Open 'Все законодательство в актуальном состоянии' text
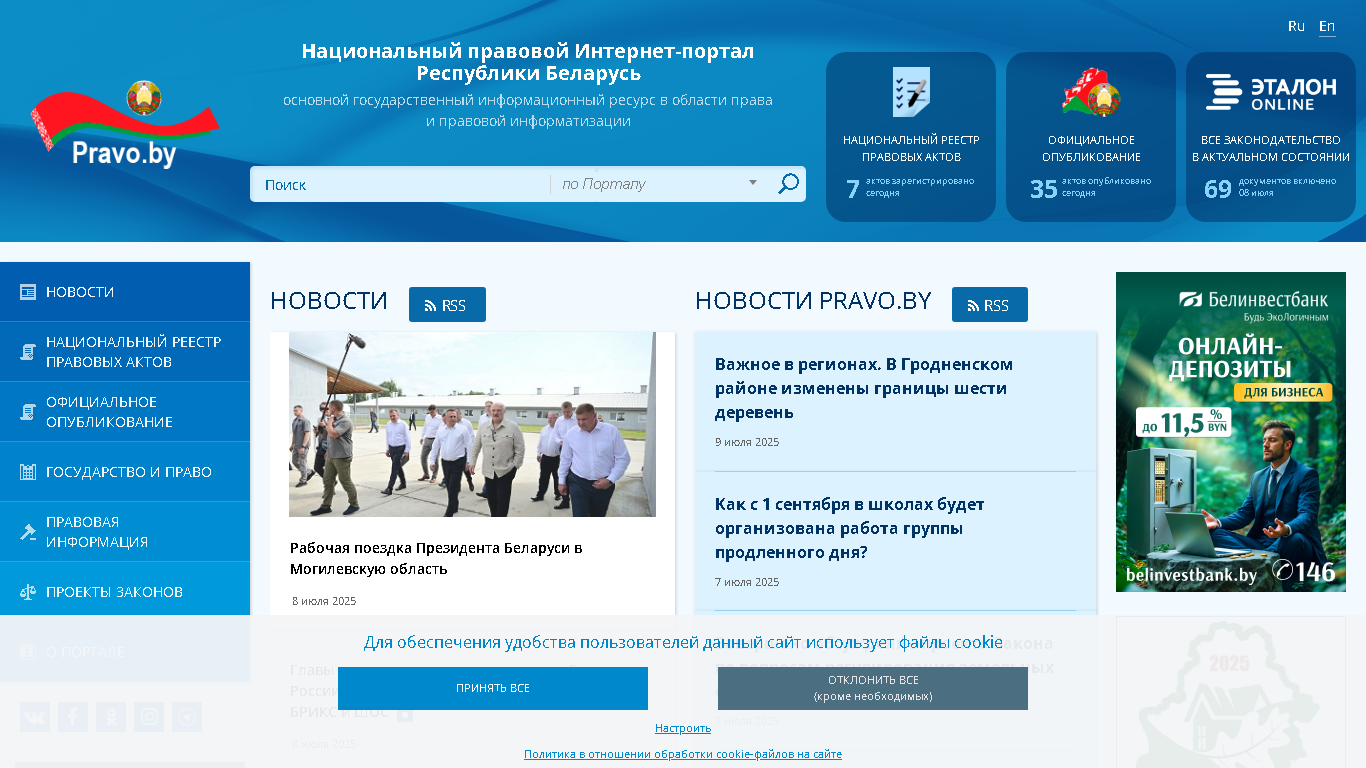 [1271, 148]
